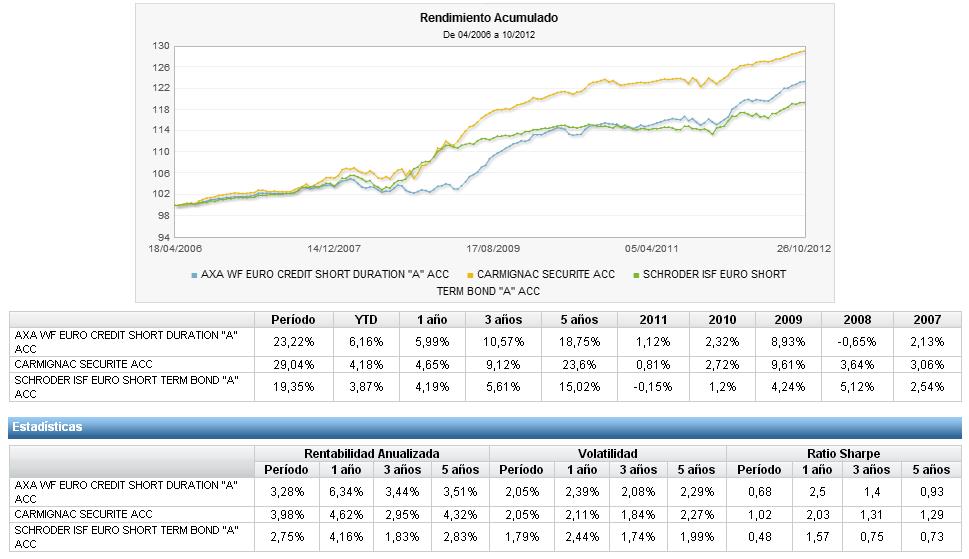Click the yellow Carmignac Securite legend swatch
This screenshot has width=969, height=559.
pyautogui.click(x=470, y=275)
